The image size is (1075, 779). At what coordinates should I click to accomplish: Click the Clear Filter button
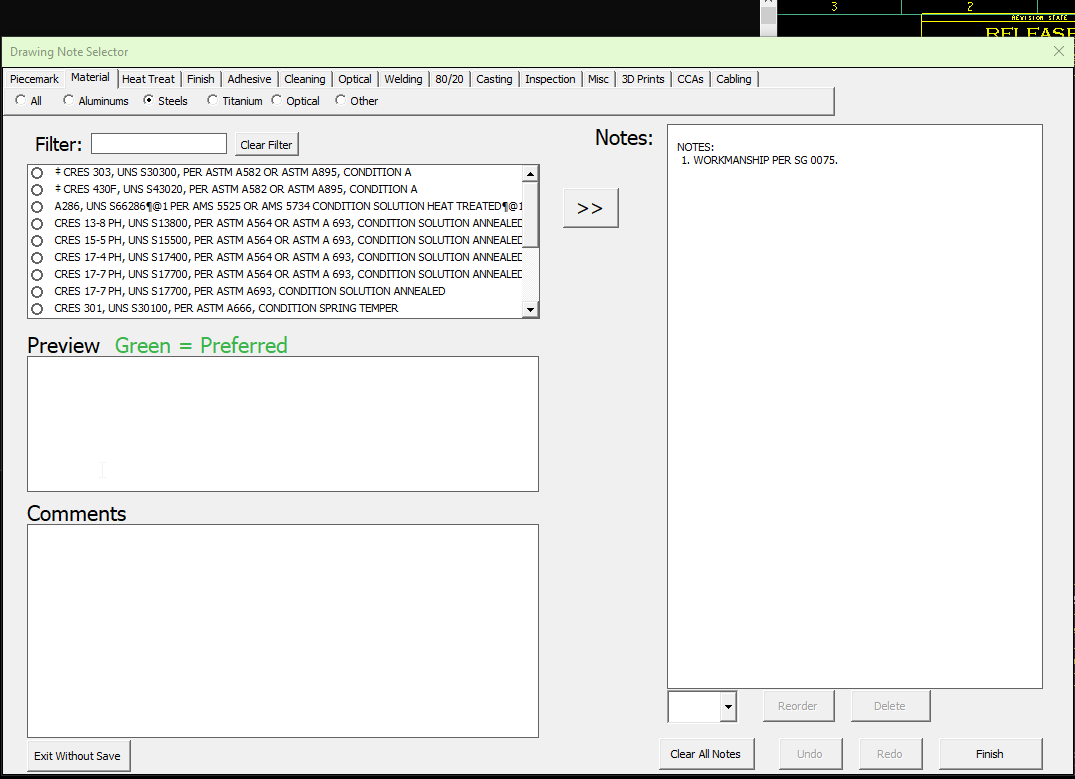[x=266, y=144]
